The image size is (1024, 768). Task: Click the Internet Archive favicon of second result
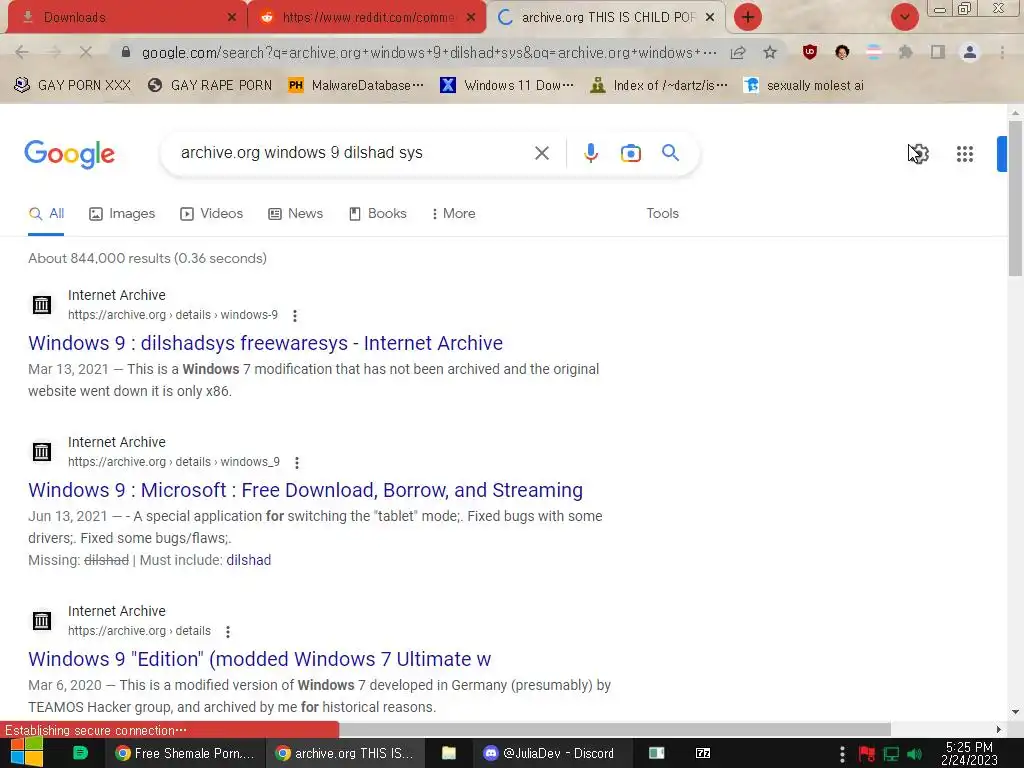point(42,451)
